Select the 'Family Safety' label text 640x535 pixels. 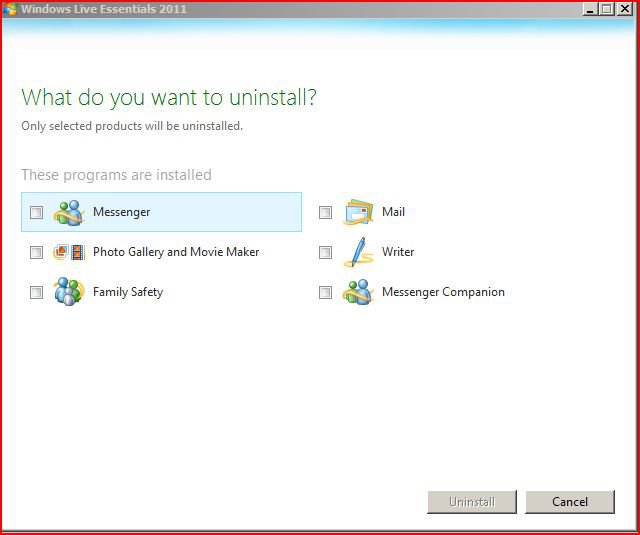click(x=128, y=292)
